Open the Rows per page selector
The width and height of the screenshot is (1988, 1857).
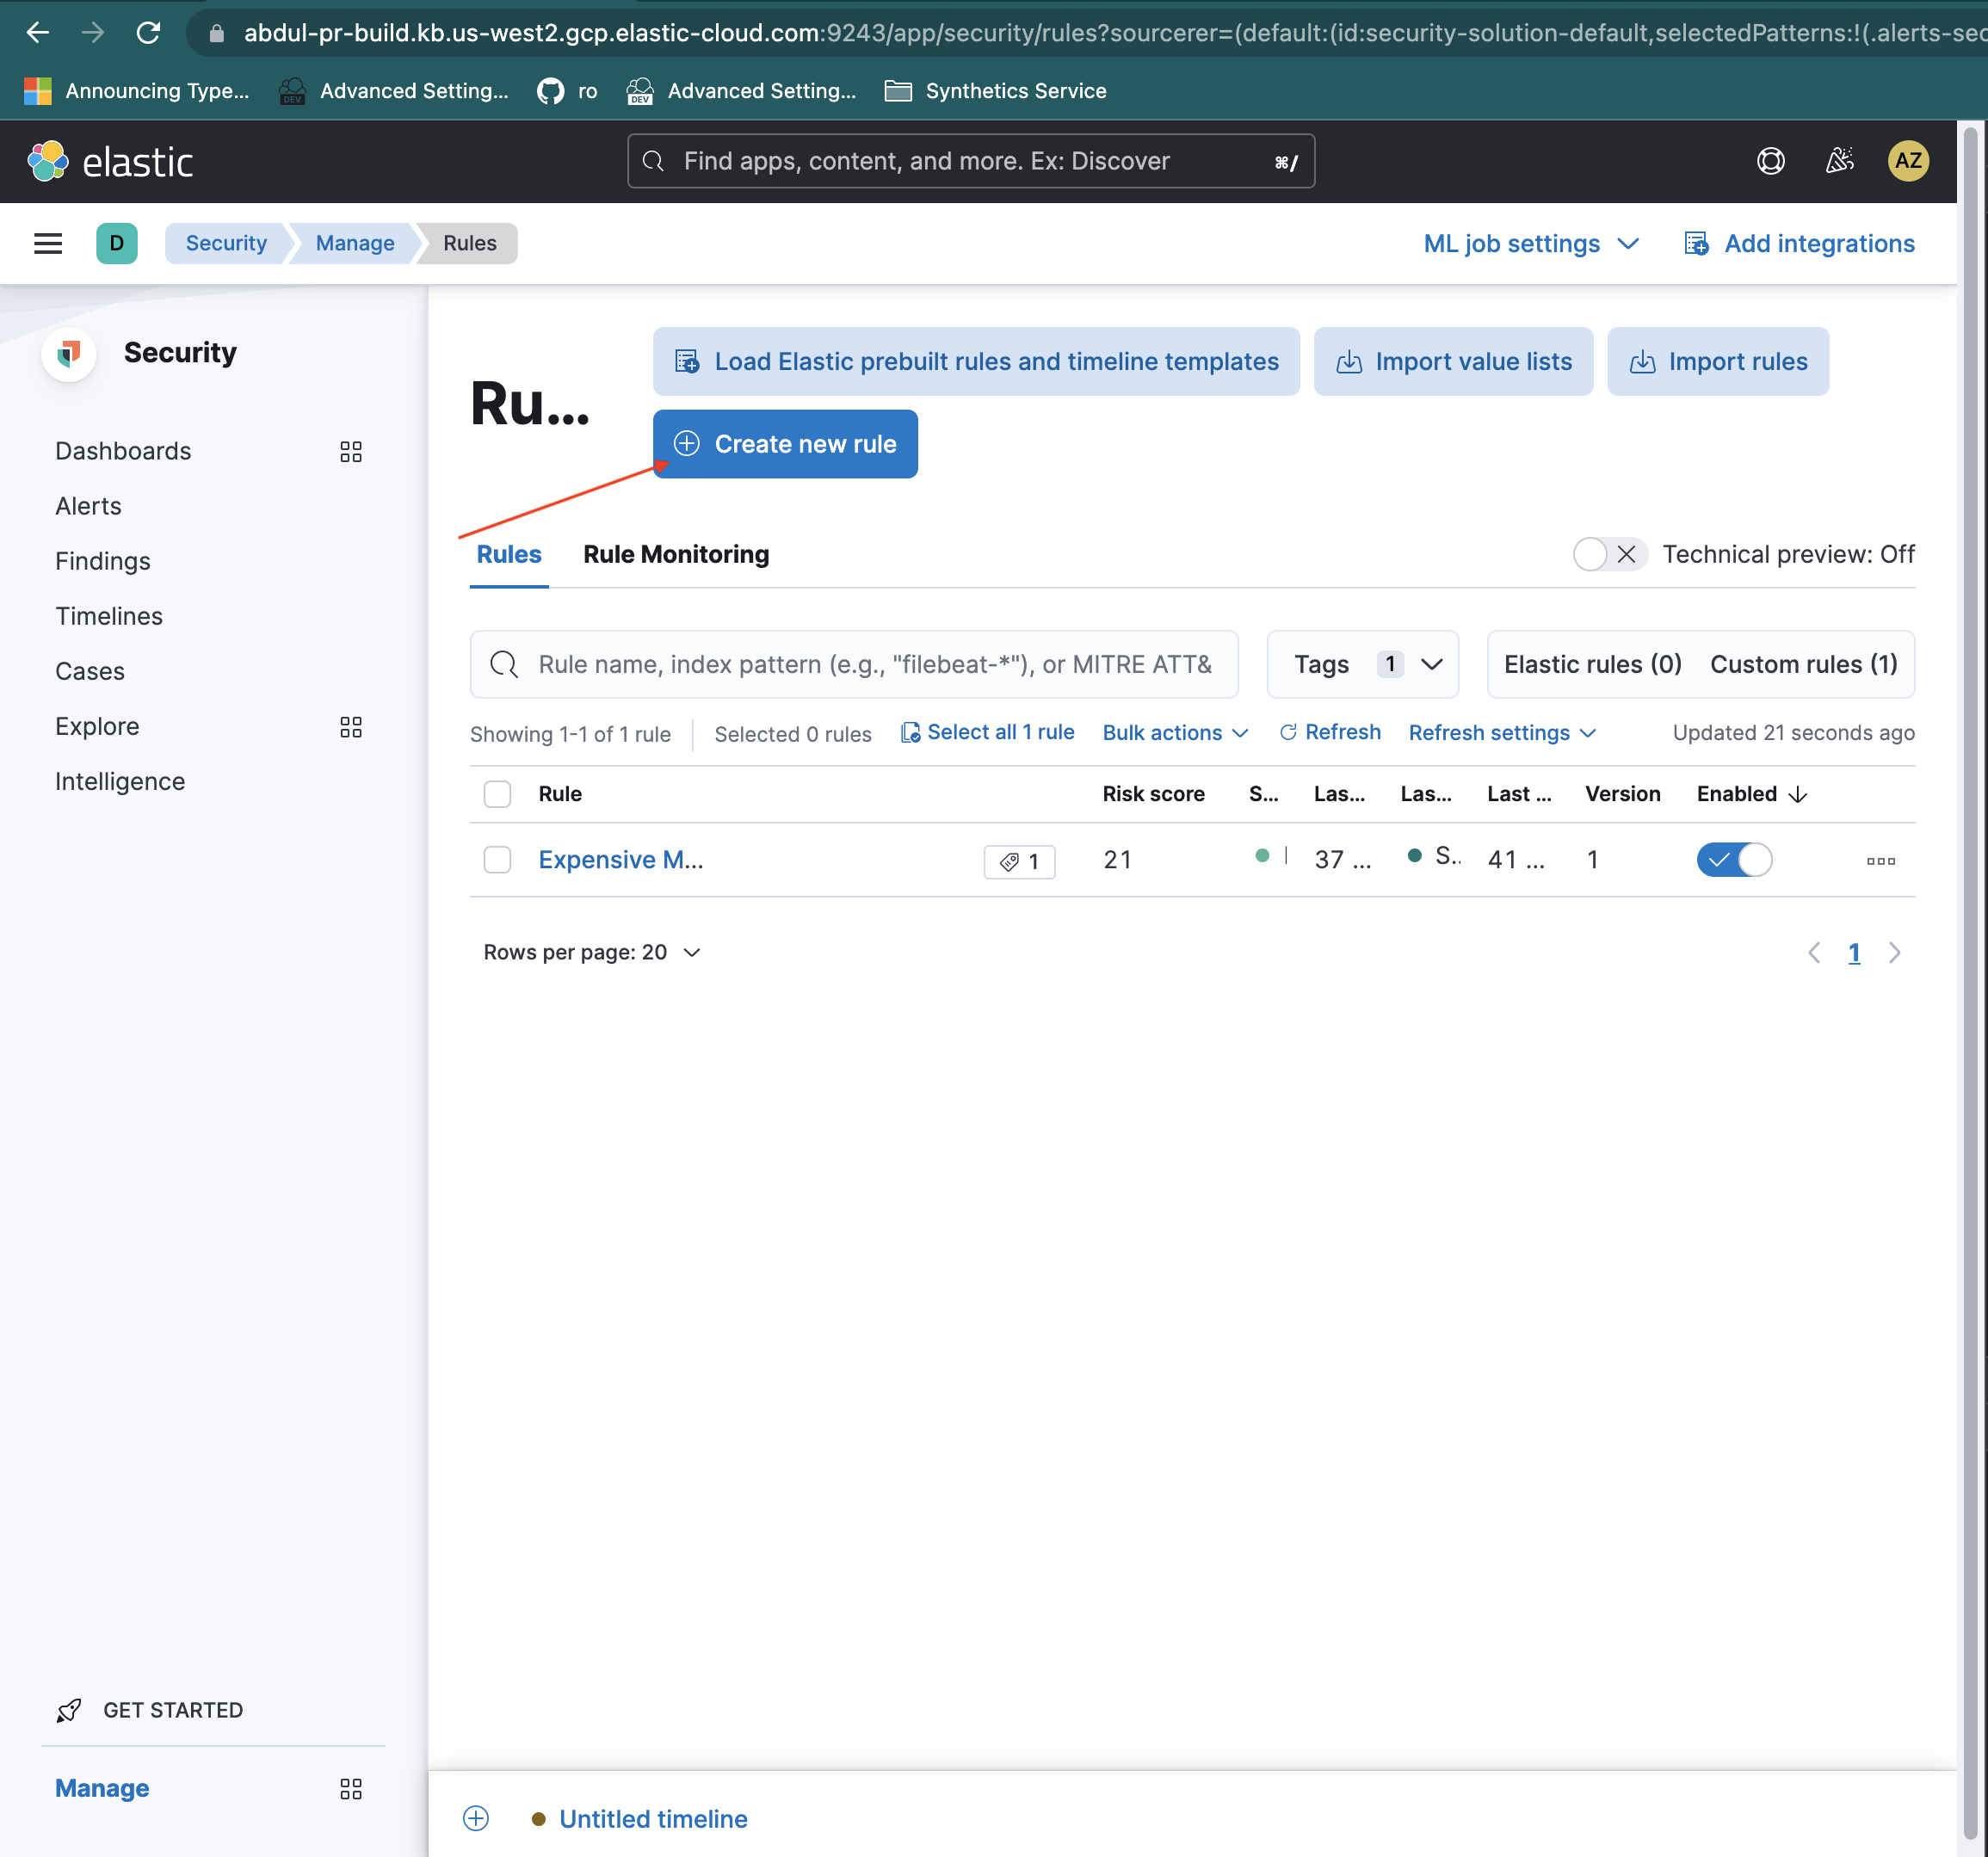[x=592, y=952]
